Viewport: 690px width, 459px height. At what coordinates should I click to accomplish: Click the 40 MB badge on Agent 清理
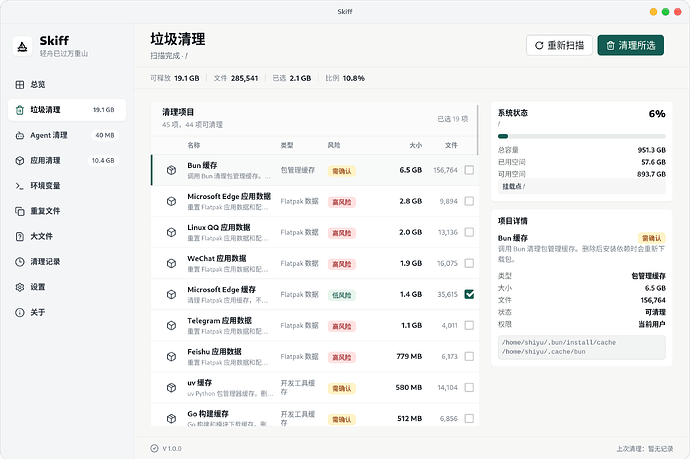[x=105, y=135]
